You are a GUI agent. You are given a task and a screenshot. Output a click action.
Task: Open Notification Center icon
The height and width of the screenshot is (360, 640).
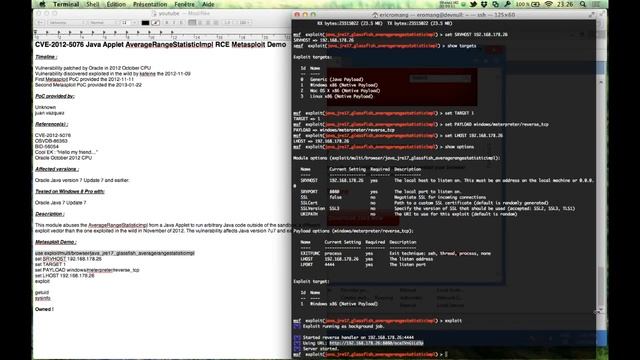tap(596, 4)
